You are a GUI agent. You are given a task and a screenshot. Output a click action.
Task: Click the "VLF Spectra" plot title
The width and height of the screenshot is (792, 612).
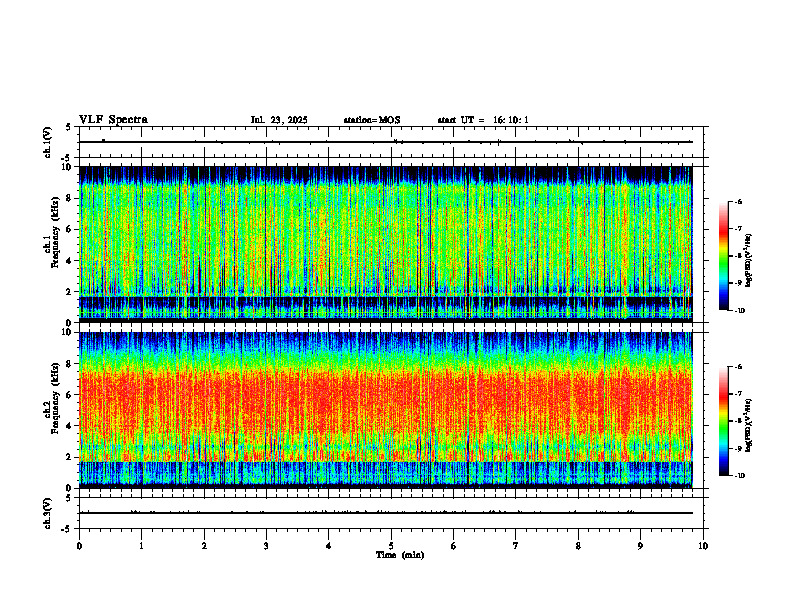coord(113,120)
